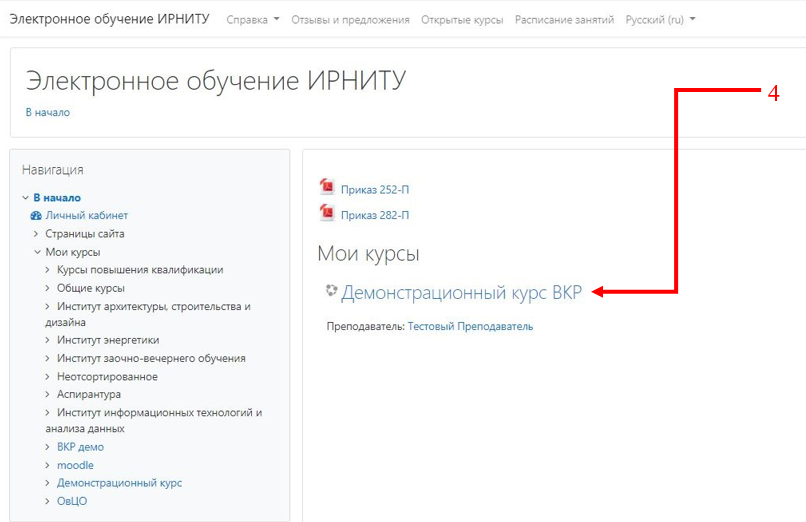806x522 pixels.
Task: Open Отзывы и предложения in top menu
Action: coord(350,20)
